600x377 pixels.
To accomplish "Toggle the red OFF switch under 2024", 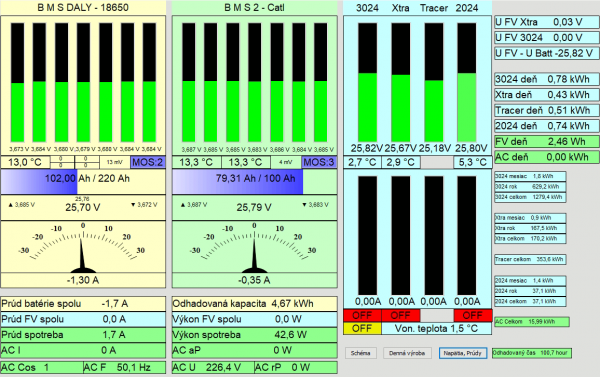I will (473, 315).
